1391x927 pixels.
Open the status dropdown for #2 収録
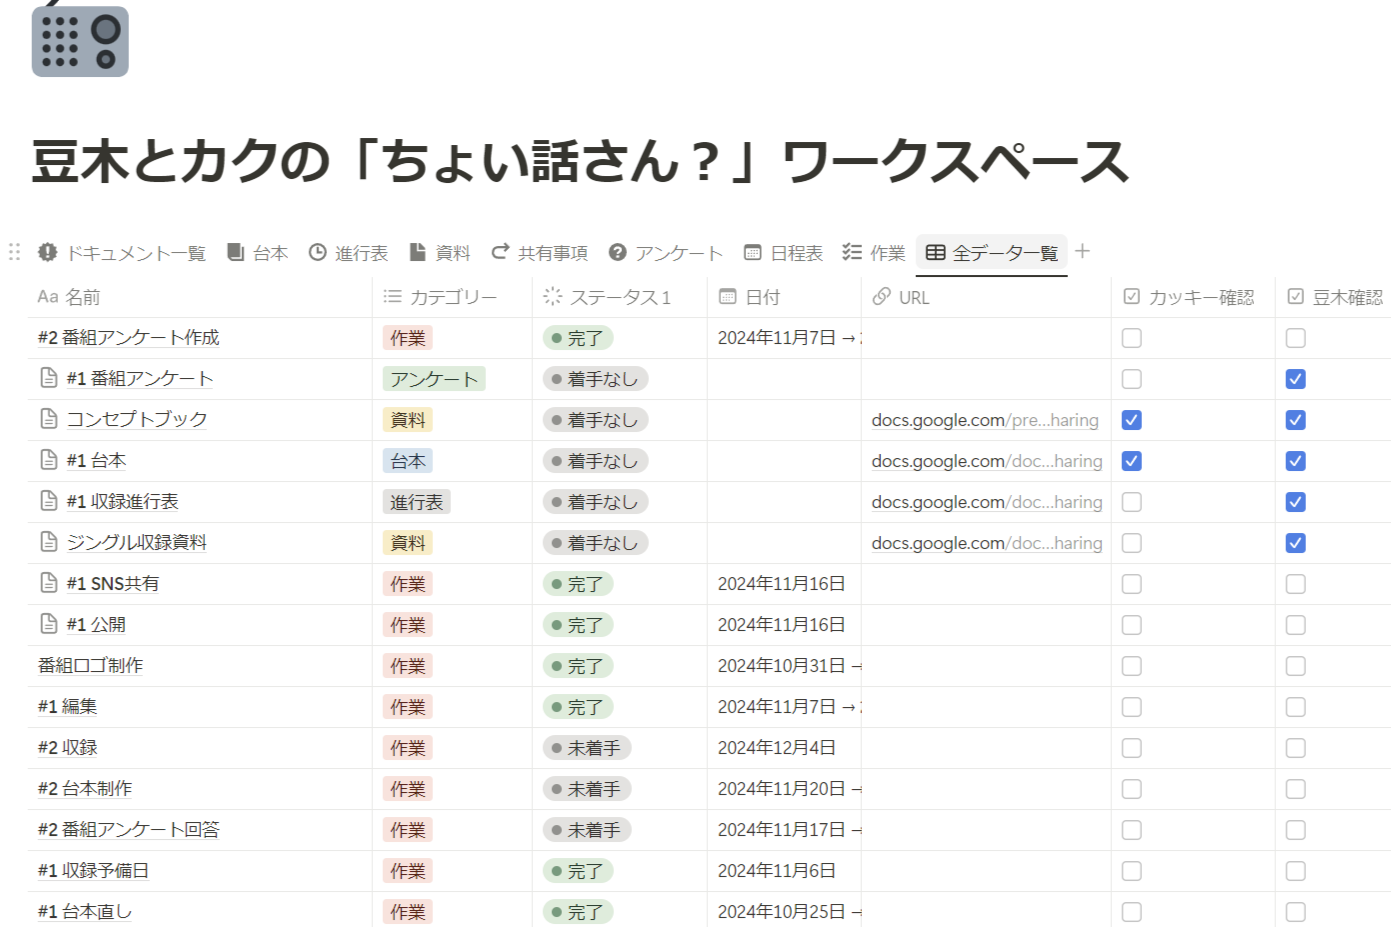[588, 747]
